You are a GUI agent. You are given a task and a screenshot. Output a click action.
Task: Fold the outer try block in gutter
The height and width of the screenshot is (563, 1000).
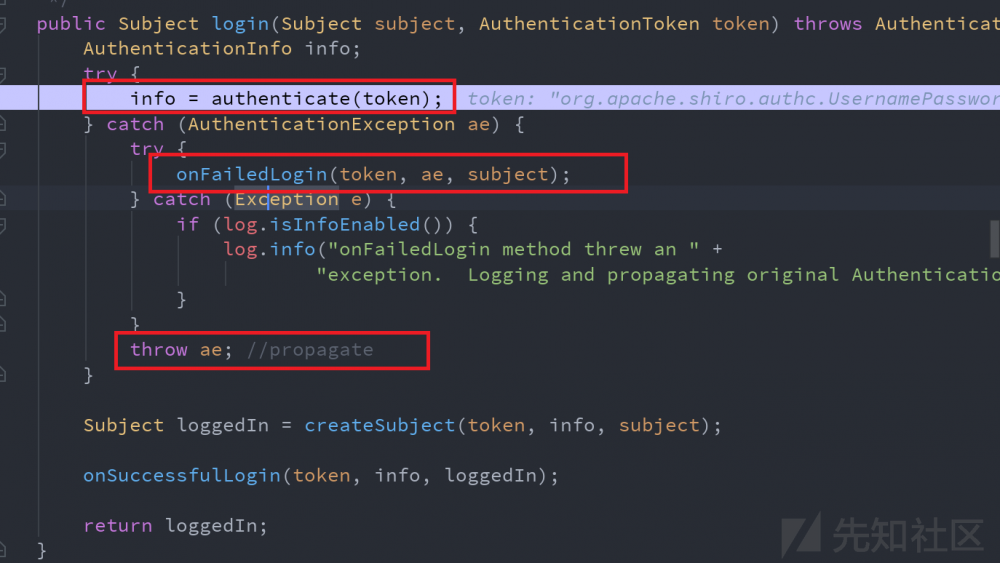point(3,73)
